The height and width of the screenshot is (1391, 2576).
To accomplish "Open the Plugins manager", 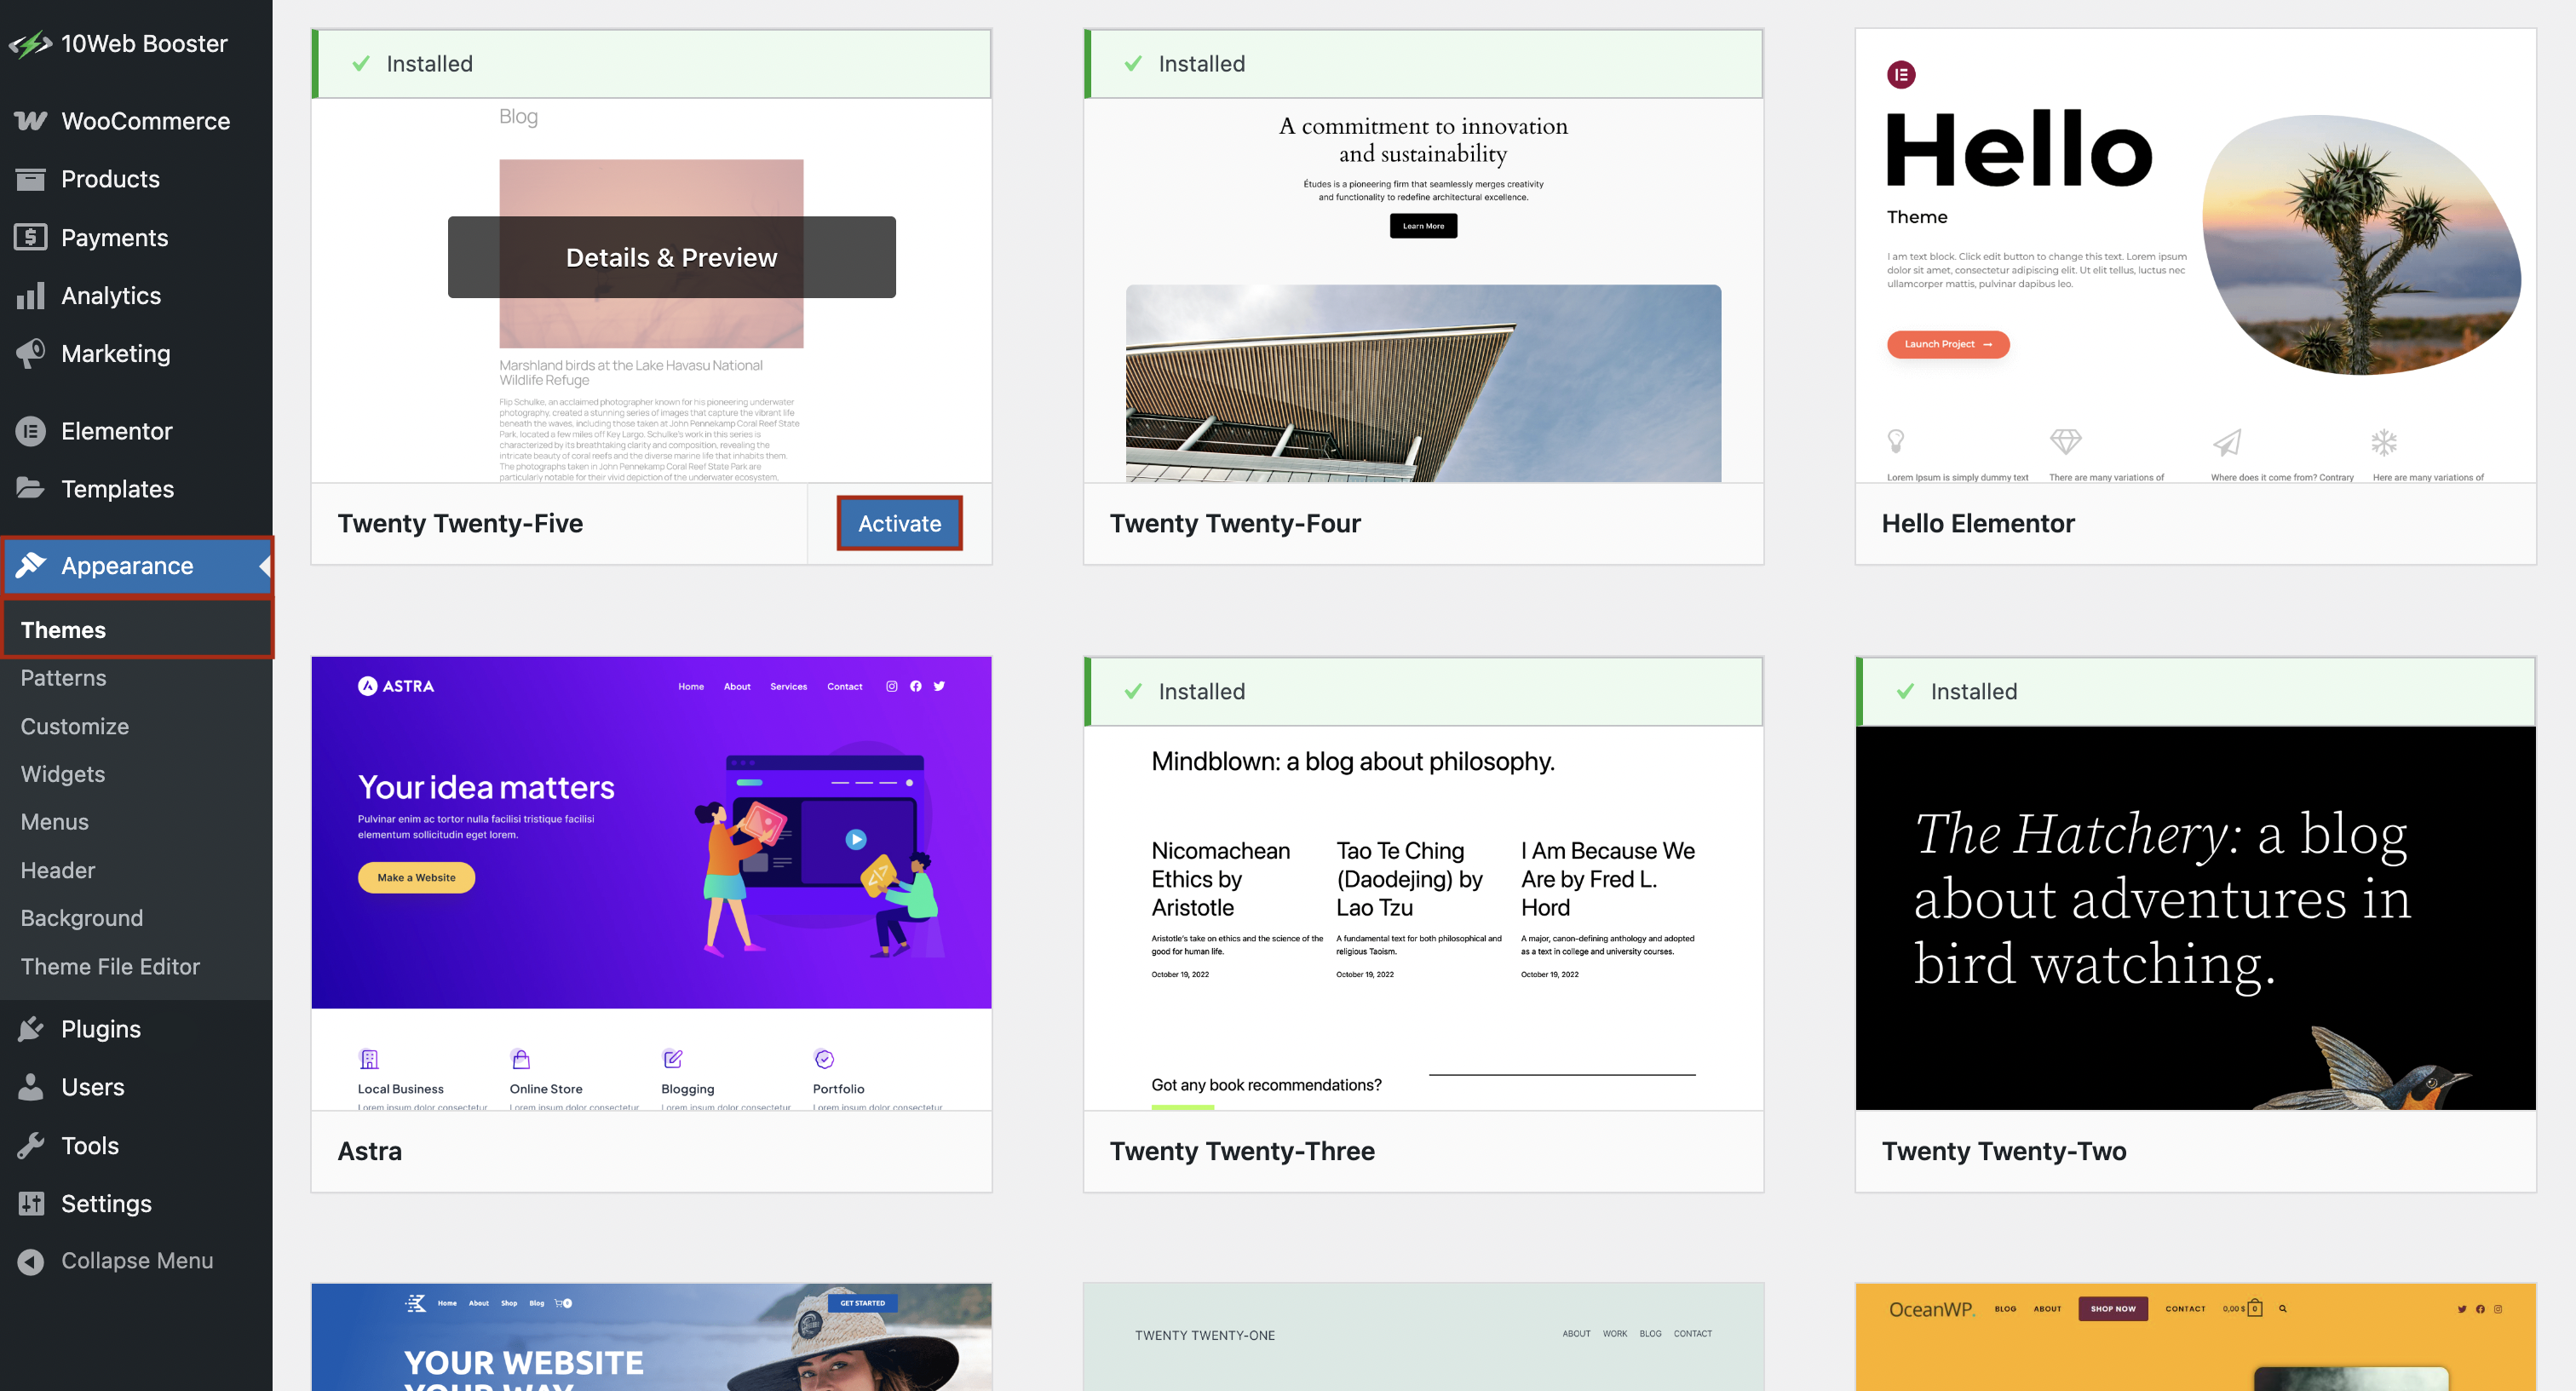I will pyautogui.click(x=101, y=1028).
